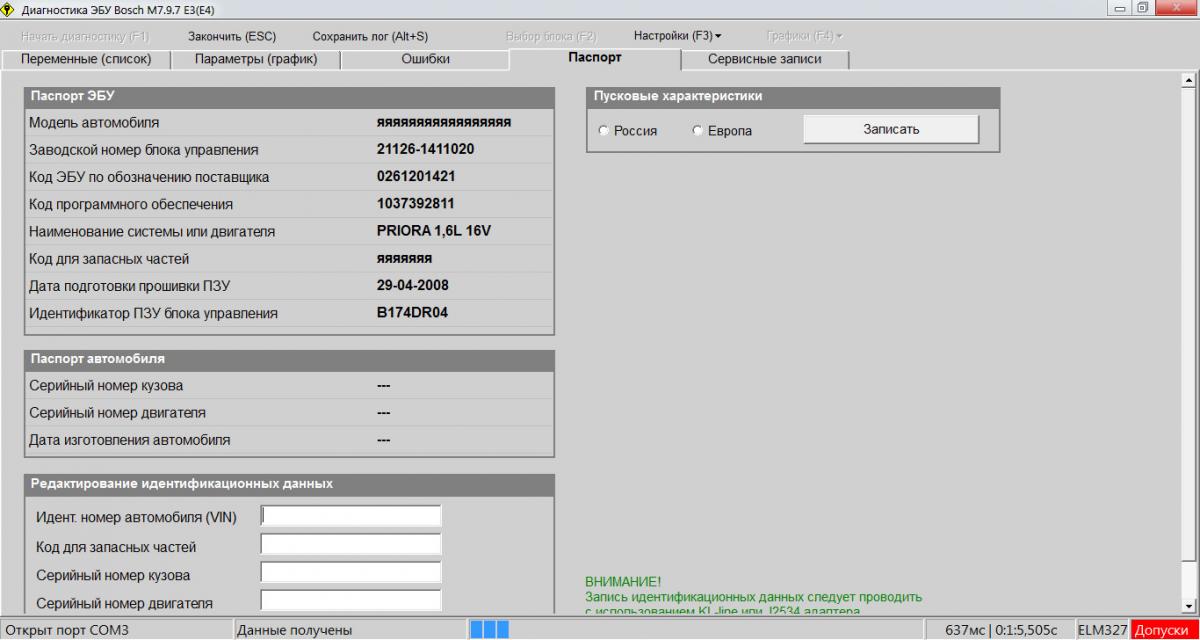Image resolution: width=1200 pixels, height=640 pixels.
Task: Focus the Серийный номер двигателя input field
Action: pyautogui.click(x=351, y=600)
